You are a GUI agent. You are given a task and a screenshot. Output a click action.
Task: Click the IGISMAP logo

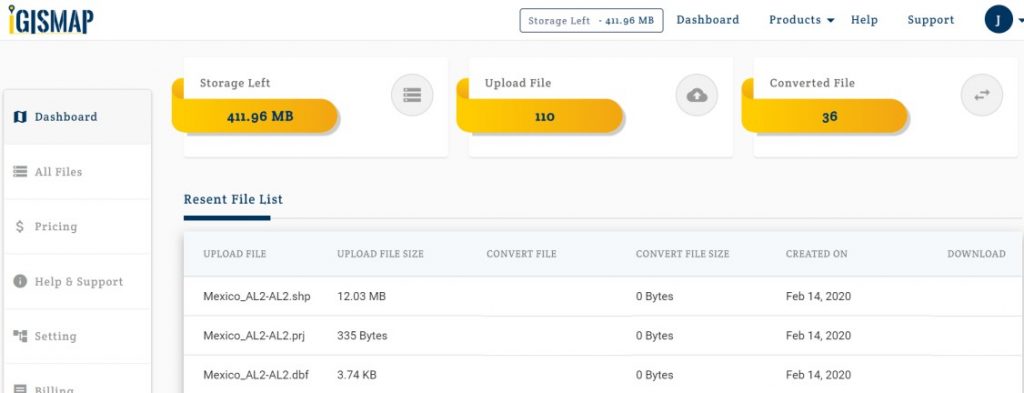[51, 20]
